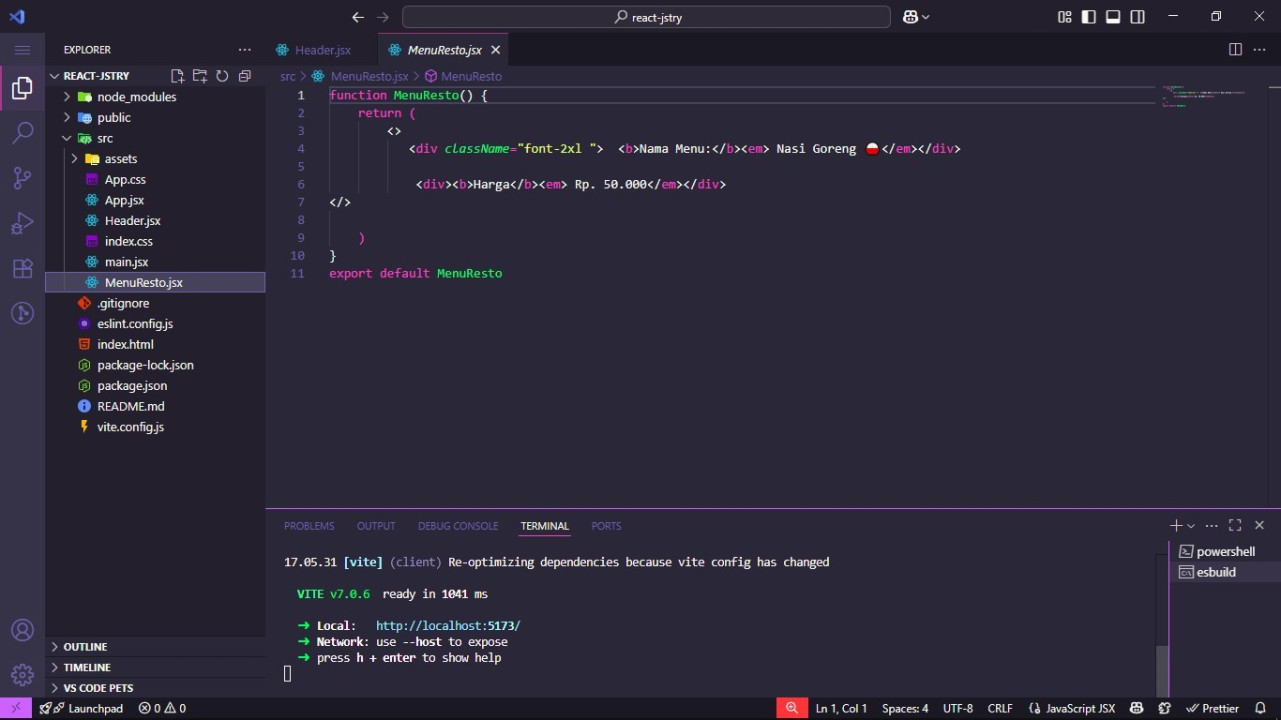Click the Prettier status bar button
Screen dimensions: 1281x720
1212,708
